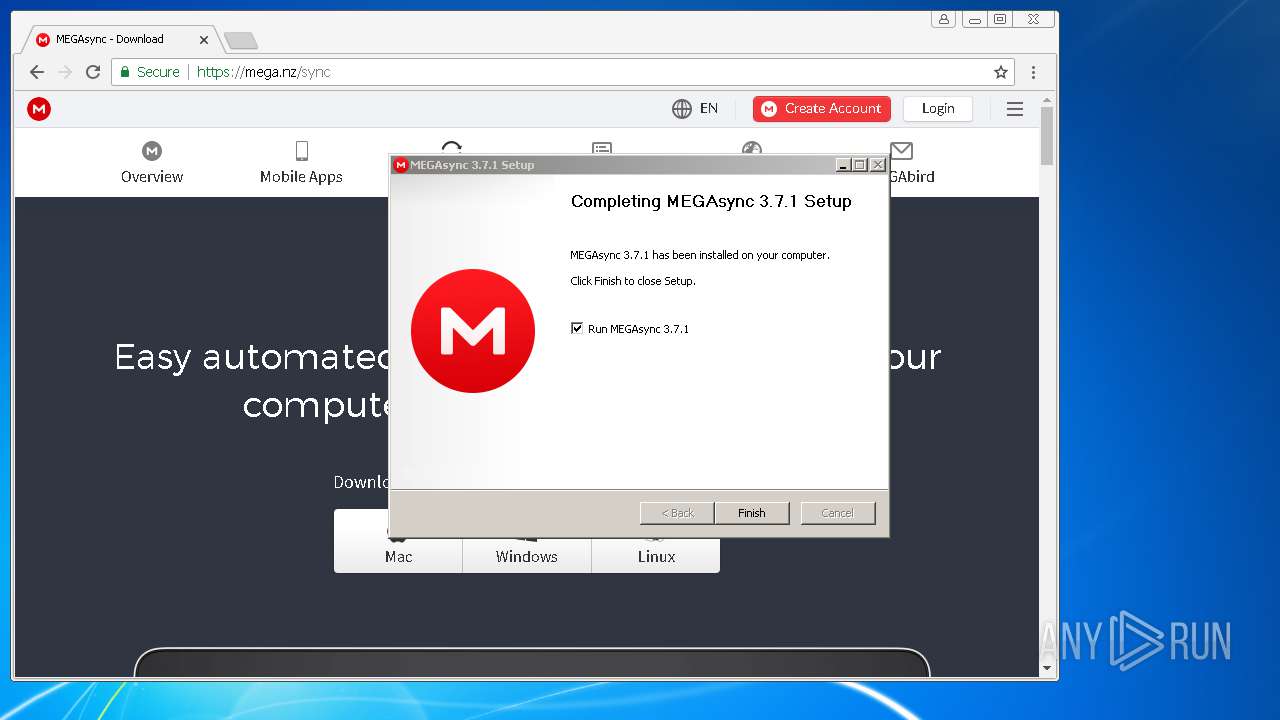Click the Login button
Viewport: 1280px width, 720px height.
click(x=938, y=109)
